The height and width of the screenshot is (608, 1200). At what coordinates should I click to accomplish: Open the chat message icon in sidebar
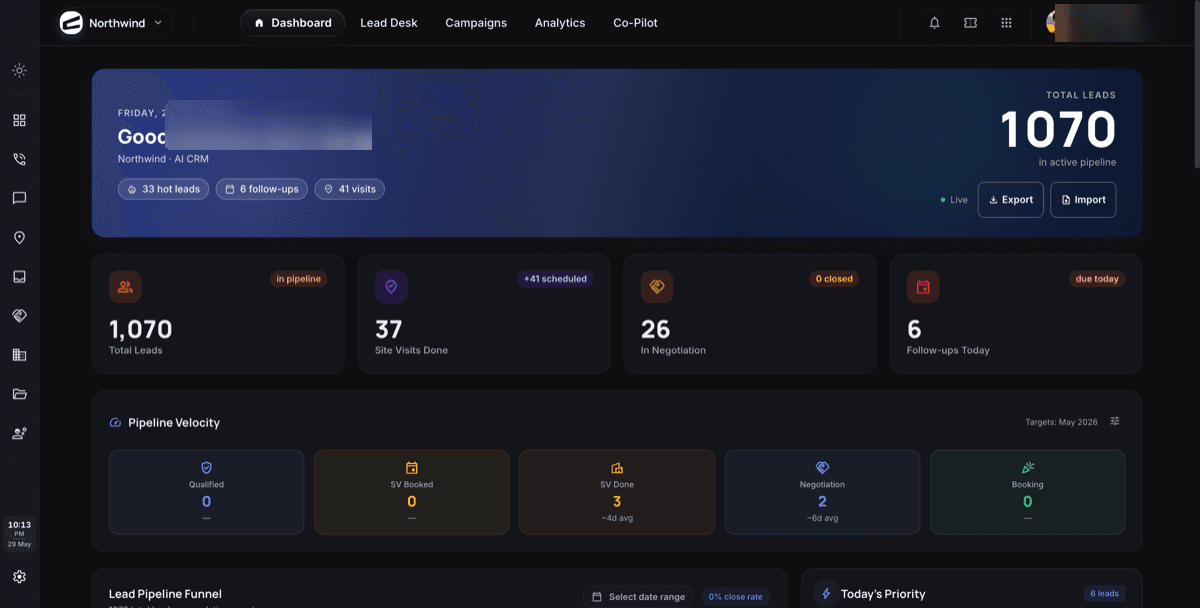[x=19, y=198]
